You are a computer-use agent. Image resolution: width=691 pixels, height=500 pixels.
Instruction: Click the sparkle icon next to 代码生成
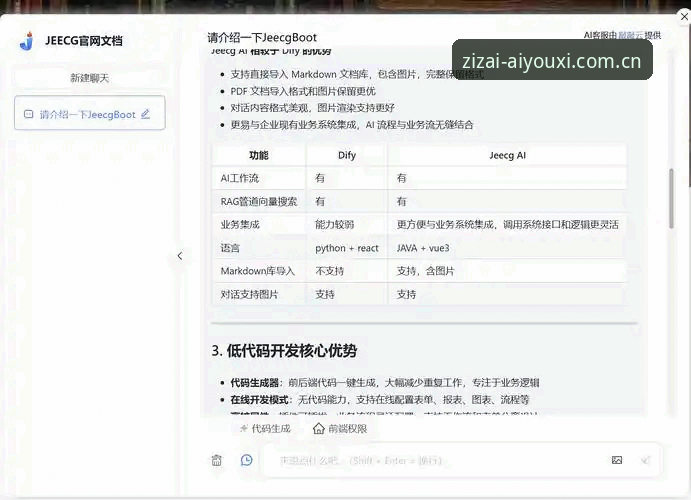[243, 428]
